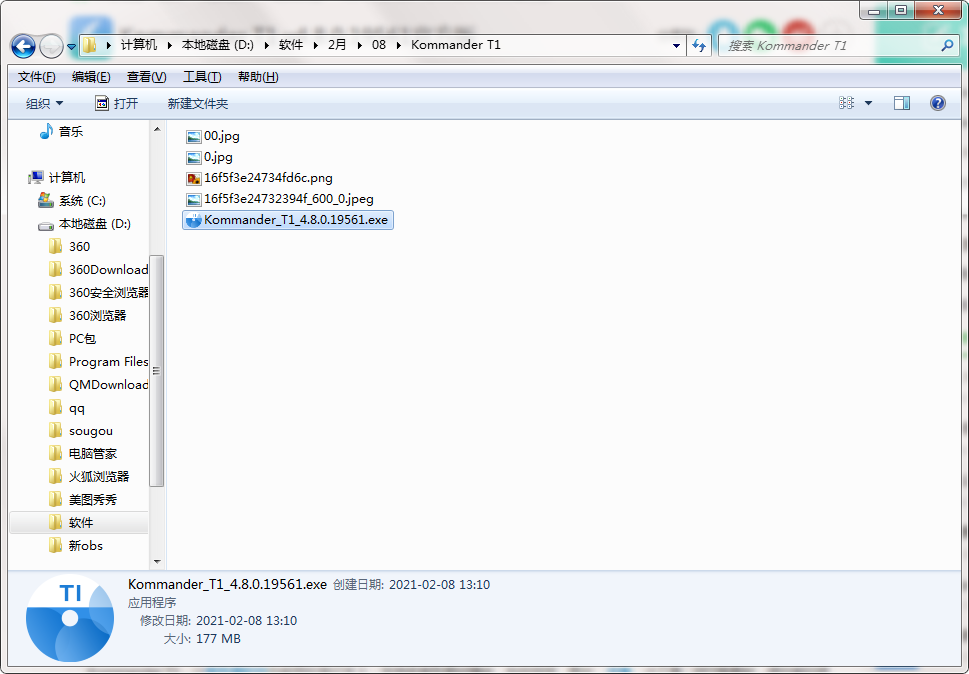Image resolution: width=969 pixels, height=674 pixels.
Task: Click the large Kommander T1 details icon
Action: pyautogui.click(x=70, y=618)
